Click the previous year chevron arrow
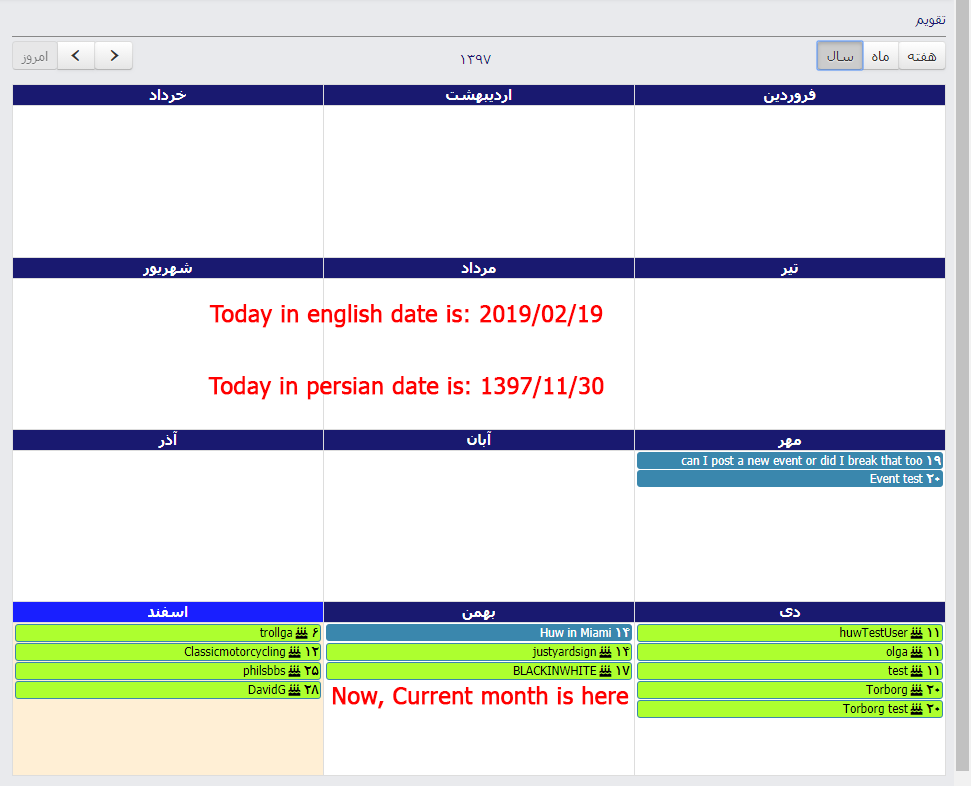971x786 pixels. (x=114, y=56)
